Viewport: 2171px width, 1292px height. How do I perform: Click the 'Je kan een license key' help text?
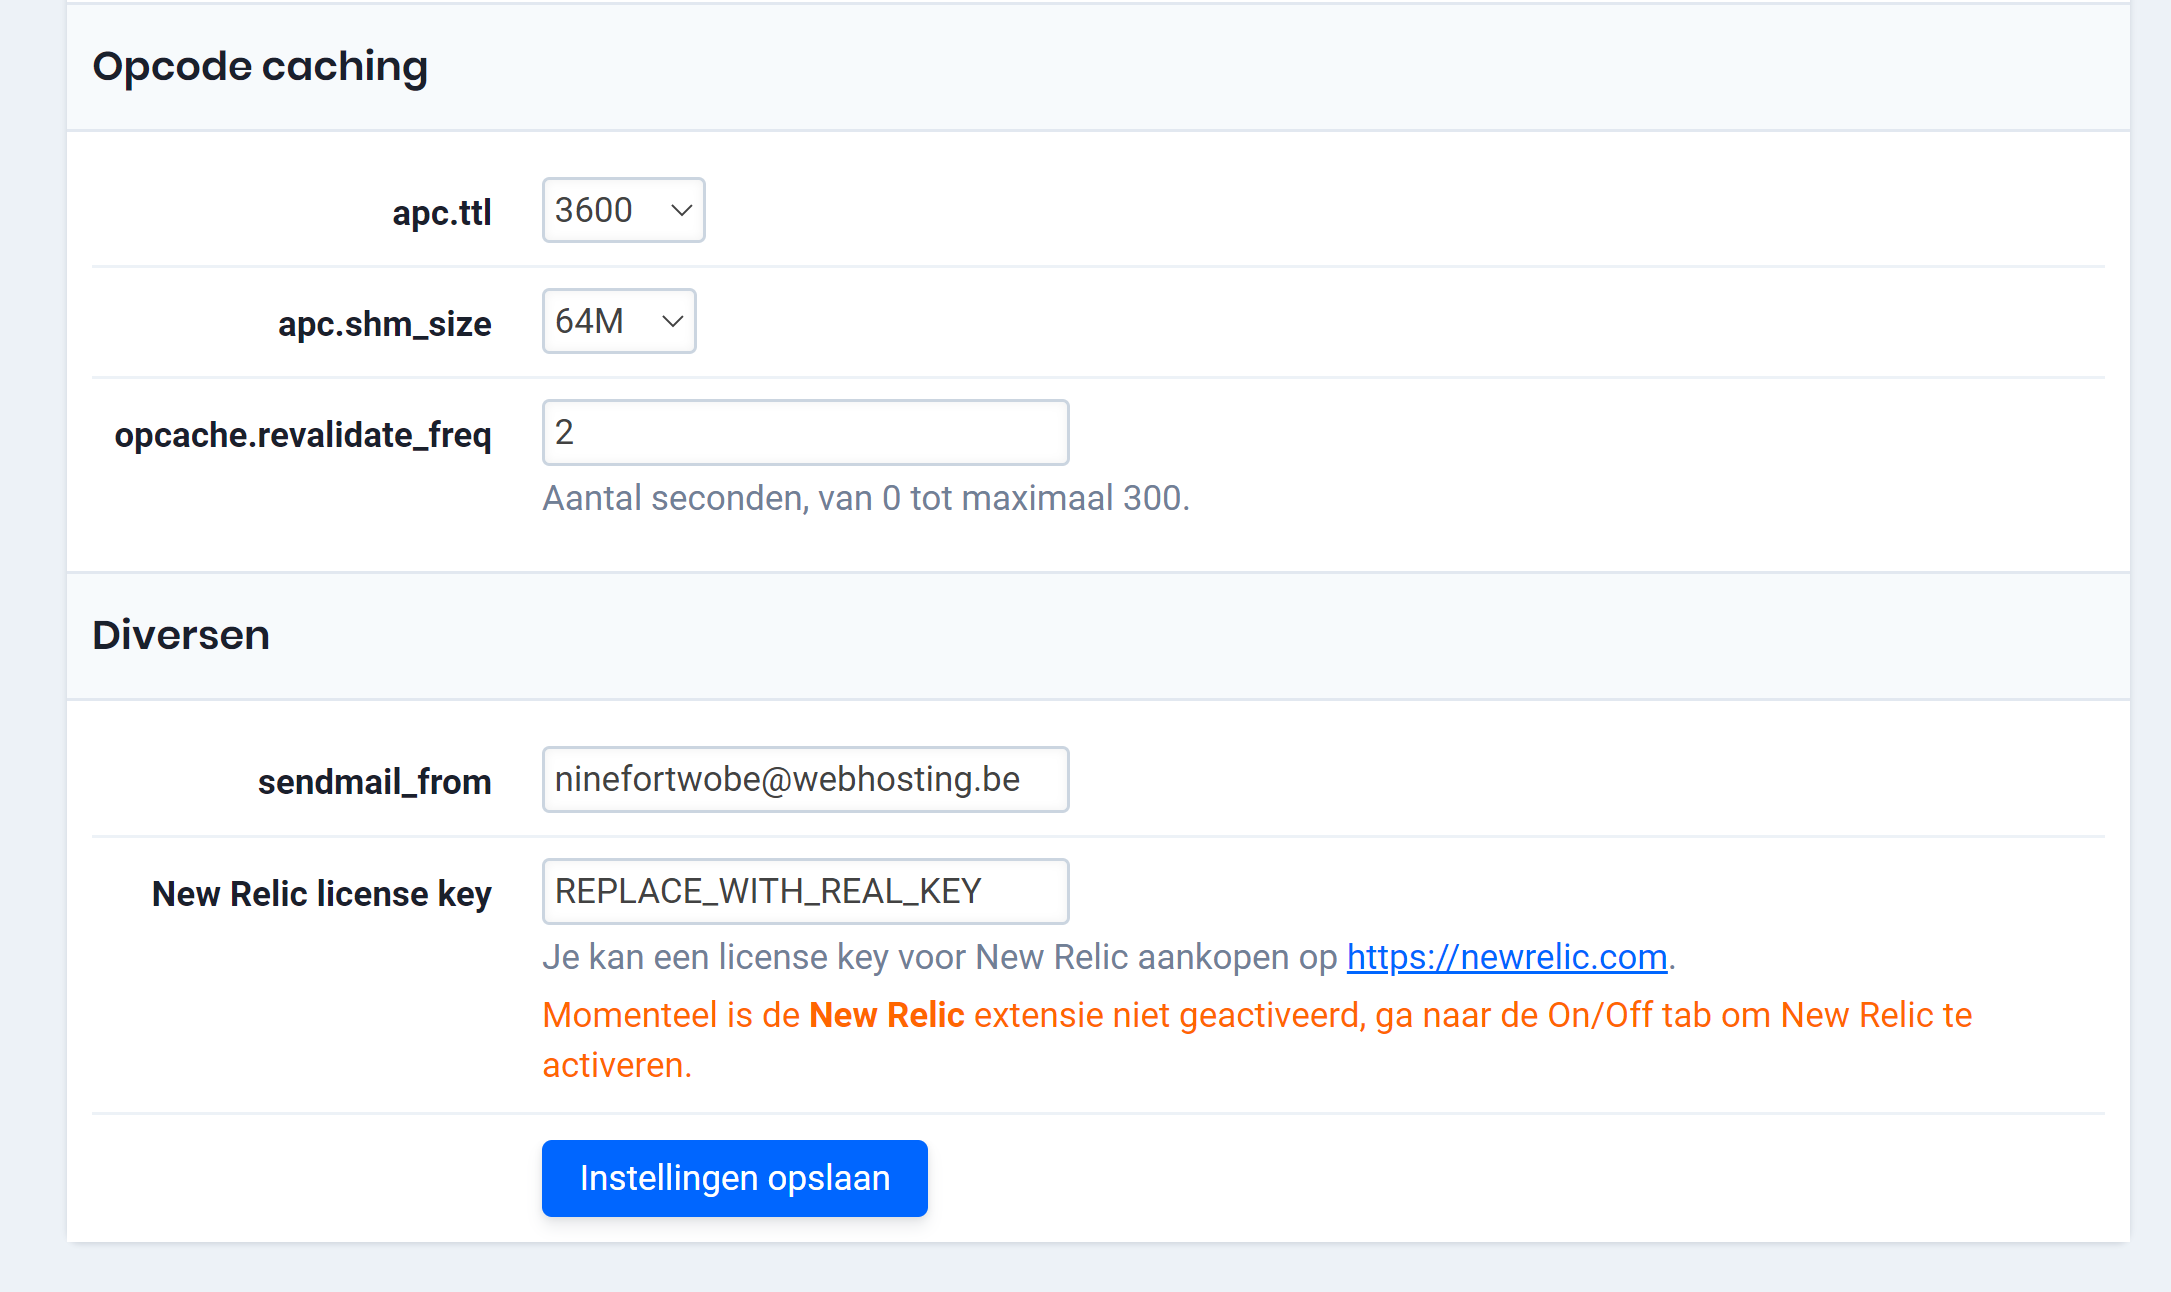coord(940,957)
